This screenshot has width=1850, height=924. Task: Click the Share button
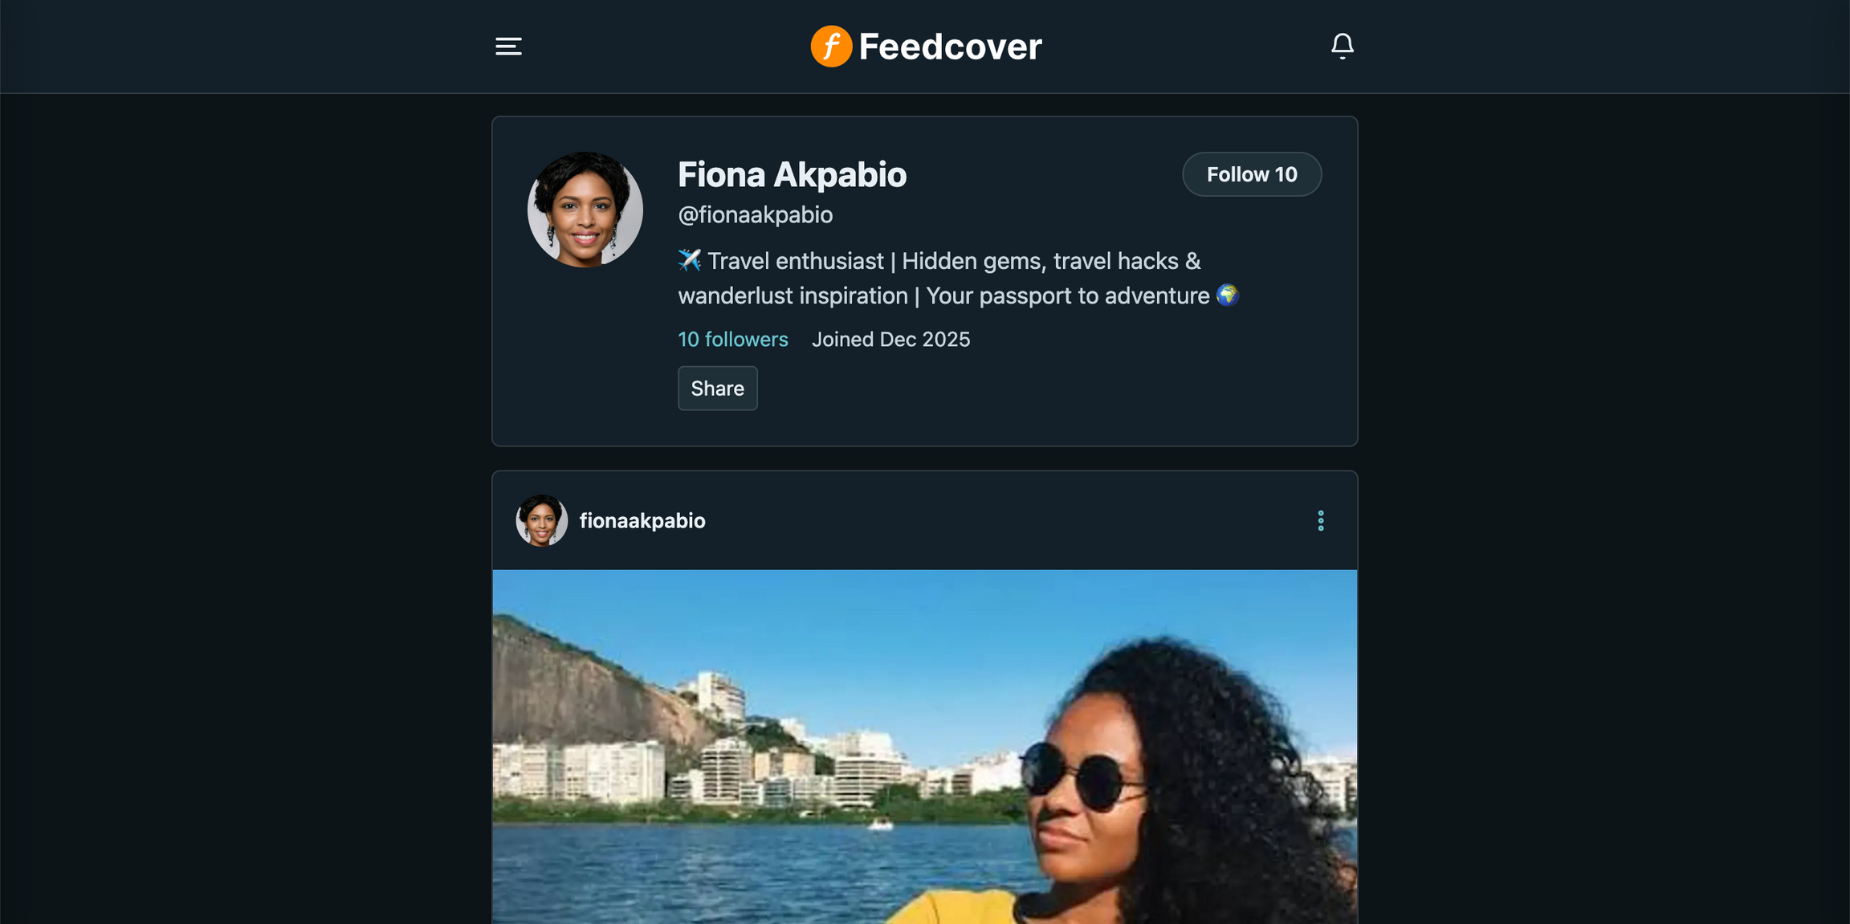[717, 389]
